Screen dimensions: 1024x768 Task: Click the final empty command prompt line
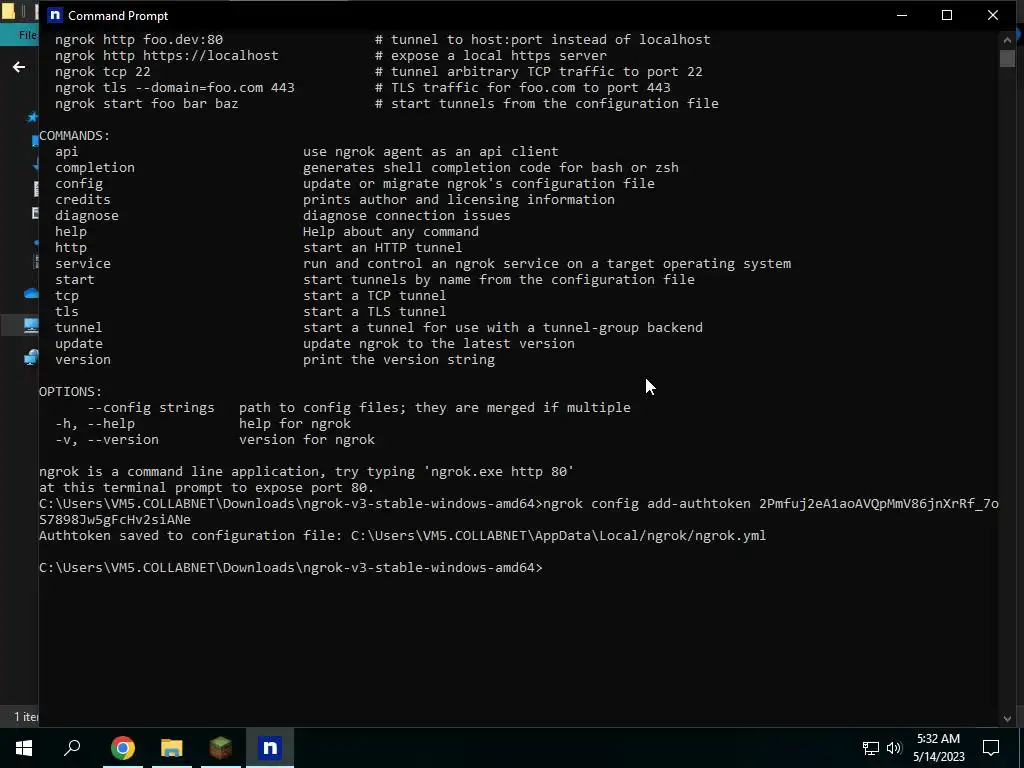click(291, 568)
